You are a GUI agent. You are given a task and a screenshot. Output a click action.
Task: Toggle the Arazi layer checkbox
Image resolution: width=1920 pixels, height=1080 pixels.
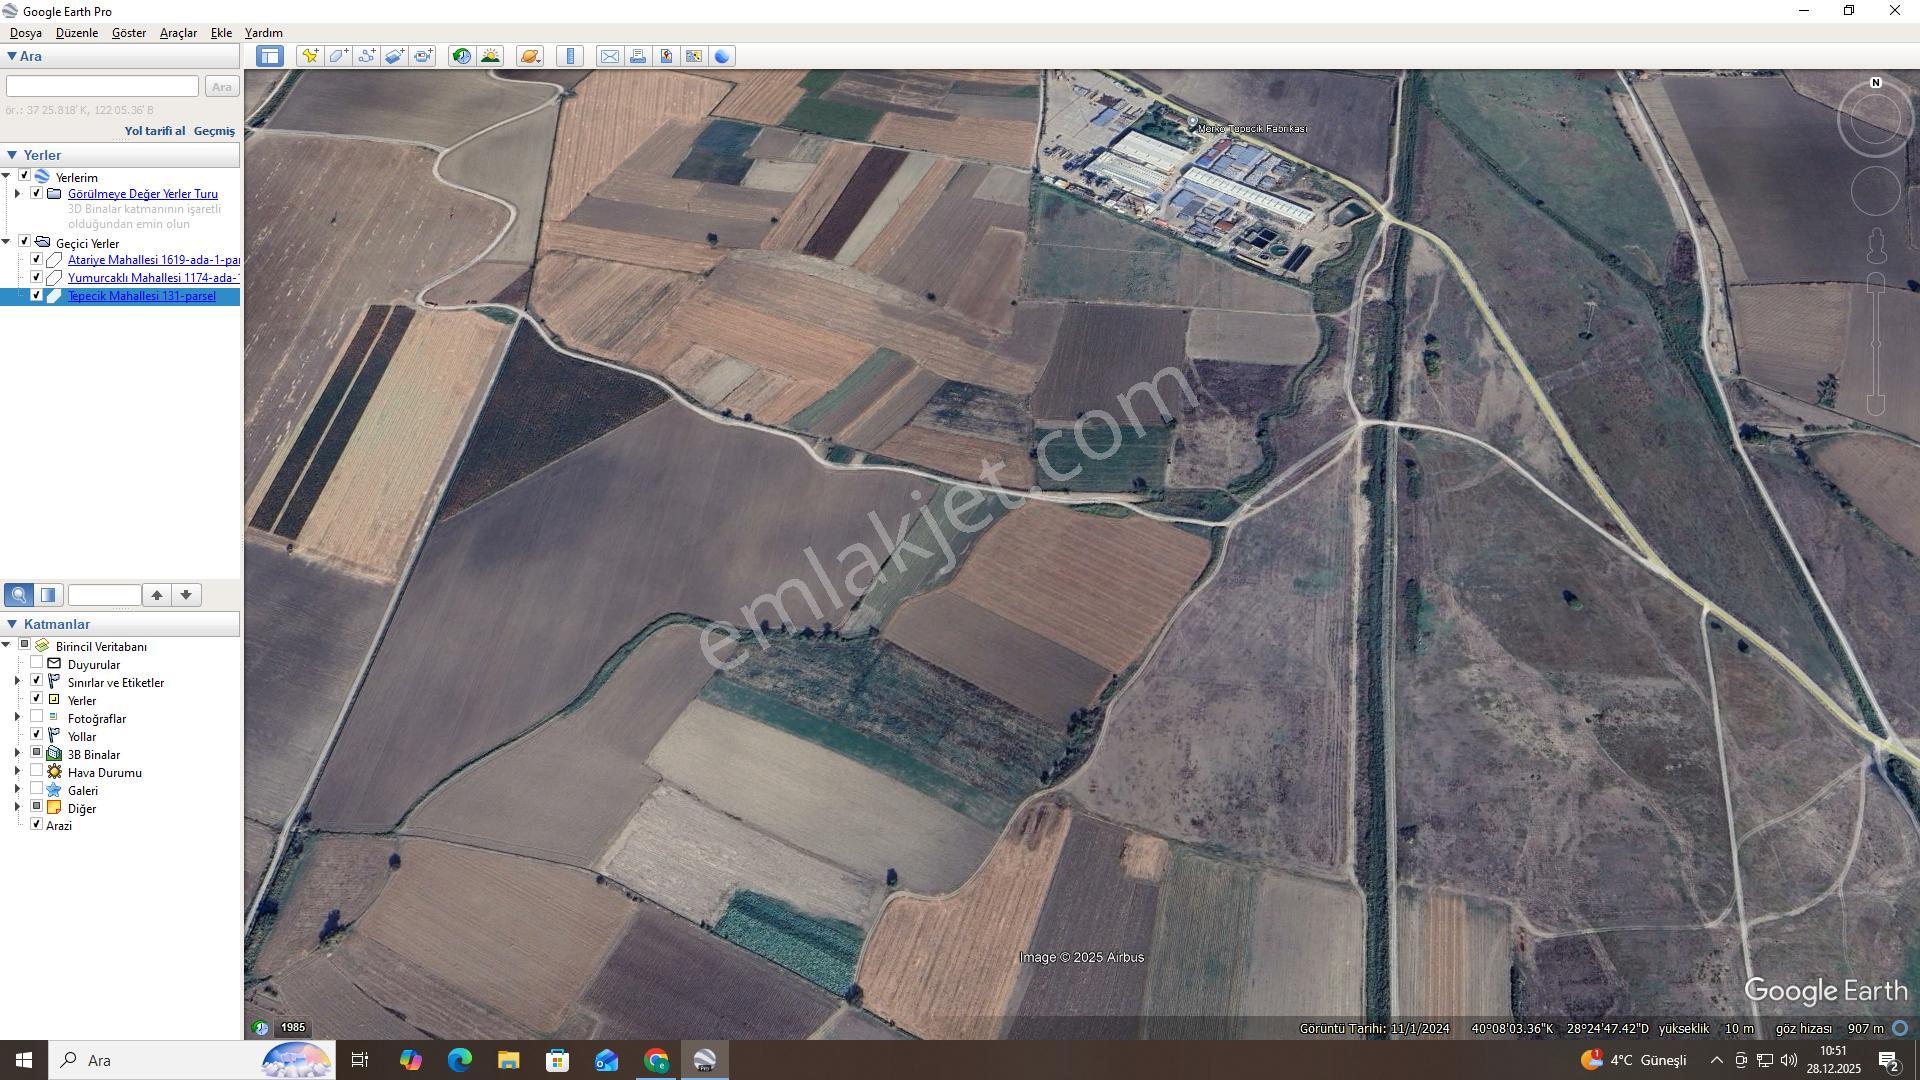pyautogui.click(x=37, y=825)
